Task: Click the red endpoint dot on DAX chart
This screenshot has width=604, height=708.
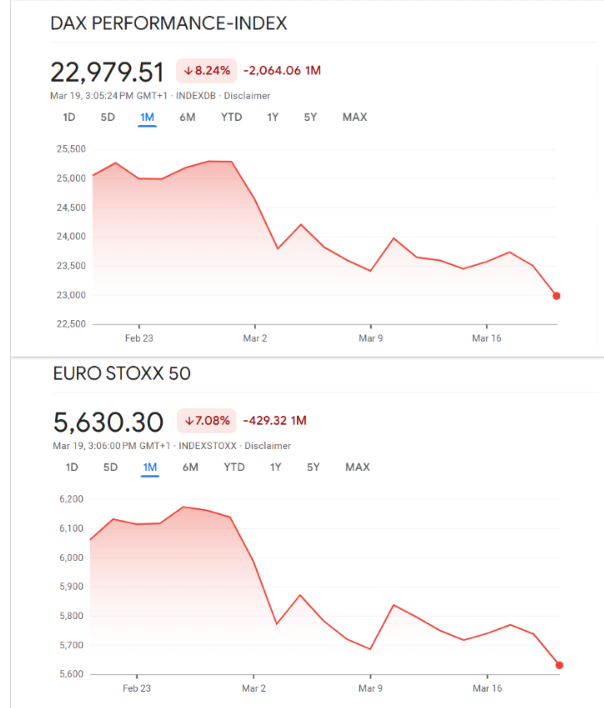Action: coord(556,296)
